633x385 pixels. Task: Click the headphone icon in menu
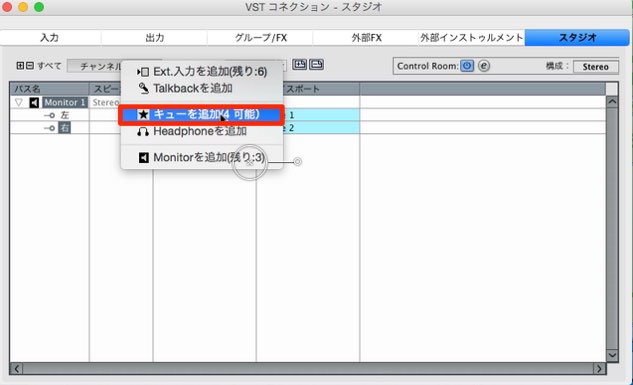(143, 132)
